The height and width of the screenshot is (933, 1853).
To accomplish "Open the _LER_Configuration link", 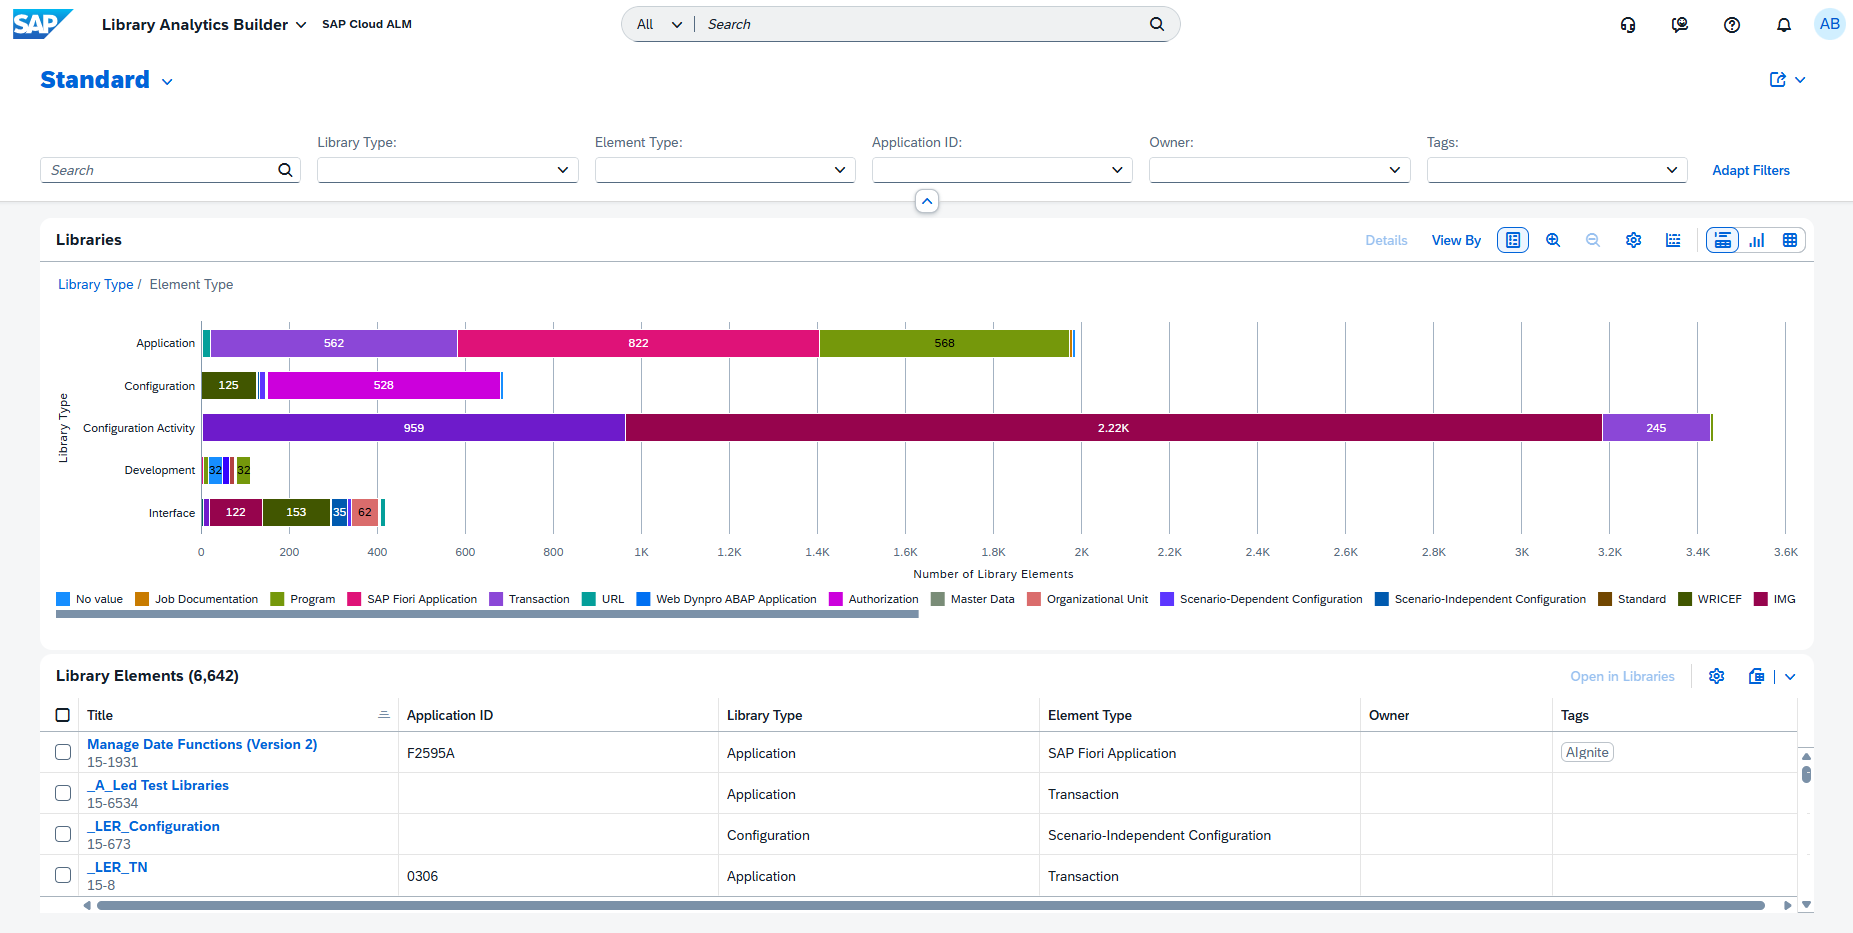I will 153,826.
